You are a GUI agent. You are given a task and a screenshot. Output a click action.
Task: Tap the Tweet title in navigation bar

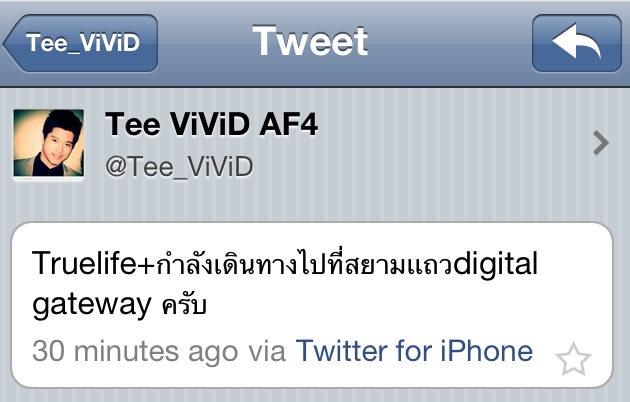pos(310,41)
